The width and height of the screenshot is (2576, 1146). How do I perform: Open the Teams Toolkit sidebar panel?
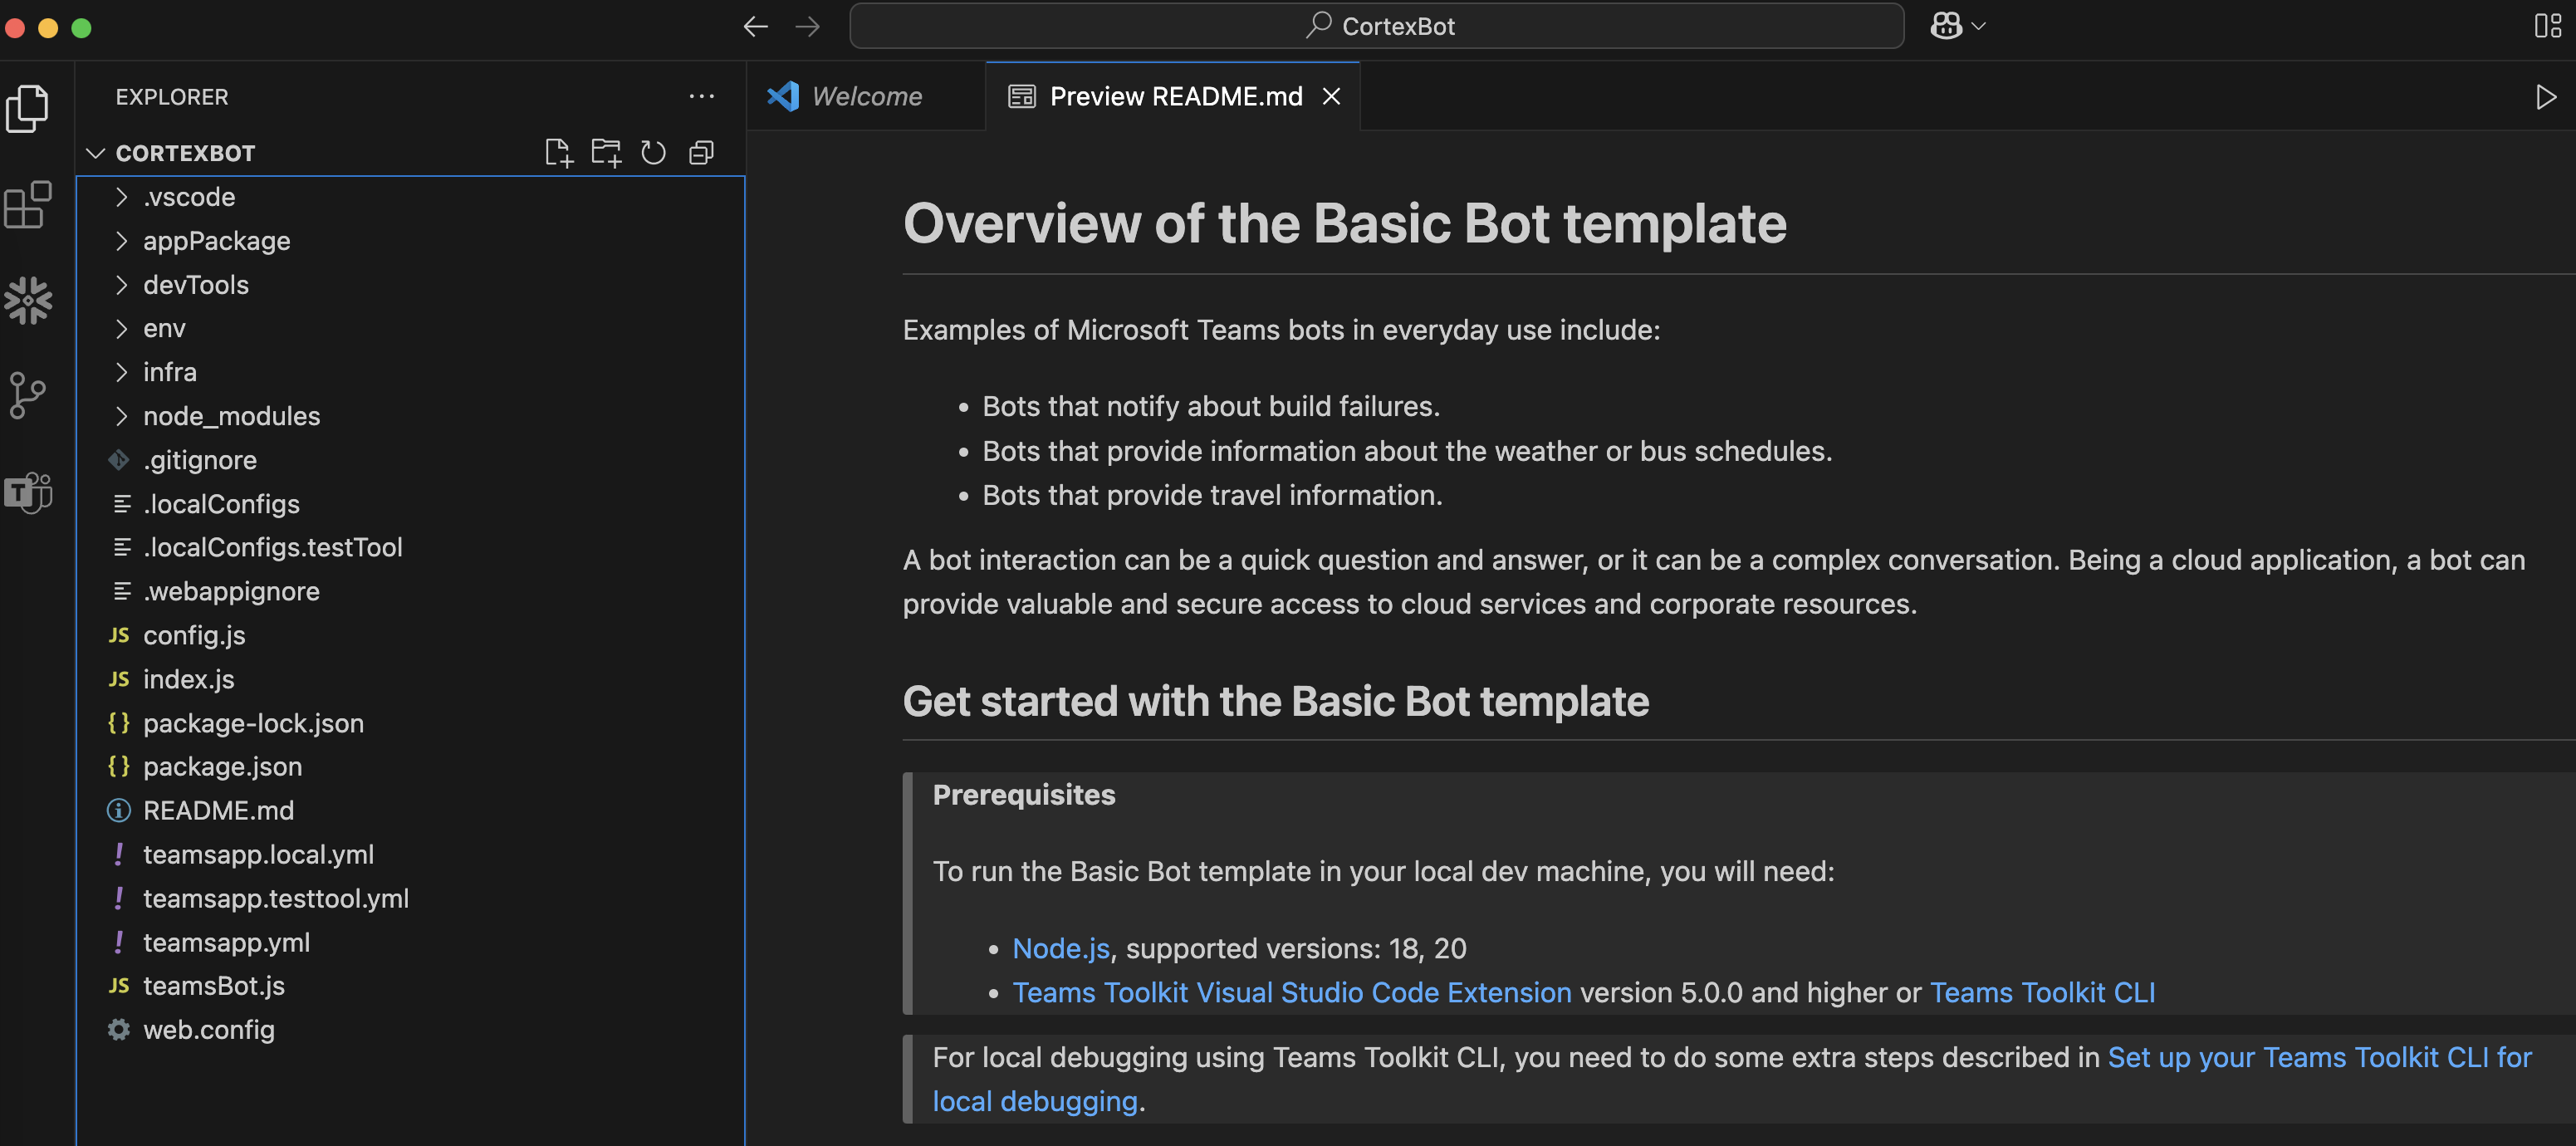click(28, 492)
